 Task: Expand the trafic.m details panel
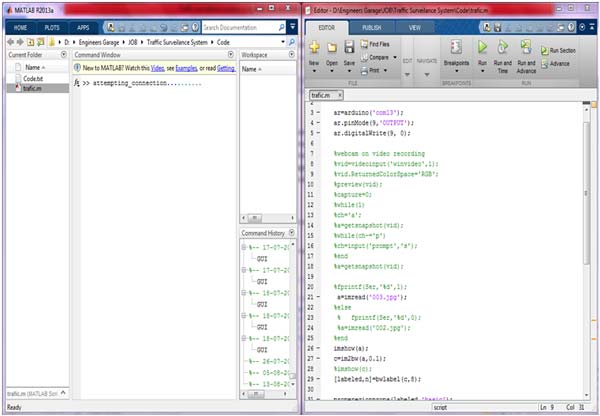click(x=63, y=393)
